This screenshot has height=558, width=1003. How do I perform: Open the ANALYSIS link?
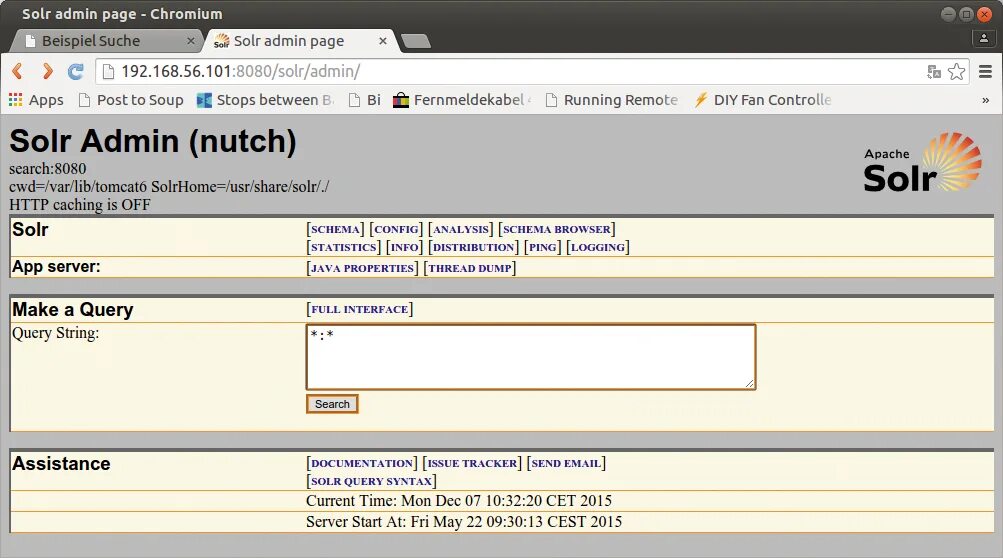pos(461,229)
